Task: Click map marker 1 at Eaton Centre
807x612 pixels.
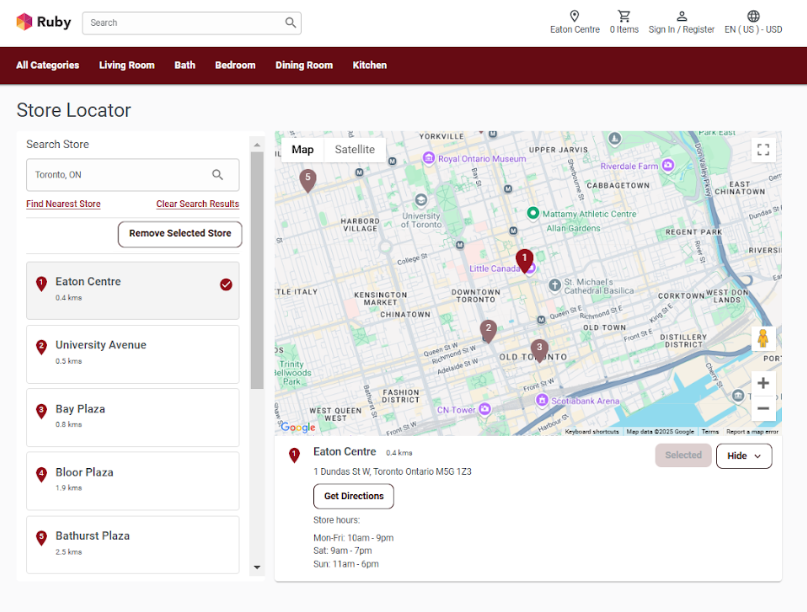Action: 524,261
